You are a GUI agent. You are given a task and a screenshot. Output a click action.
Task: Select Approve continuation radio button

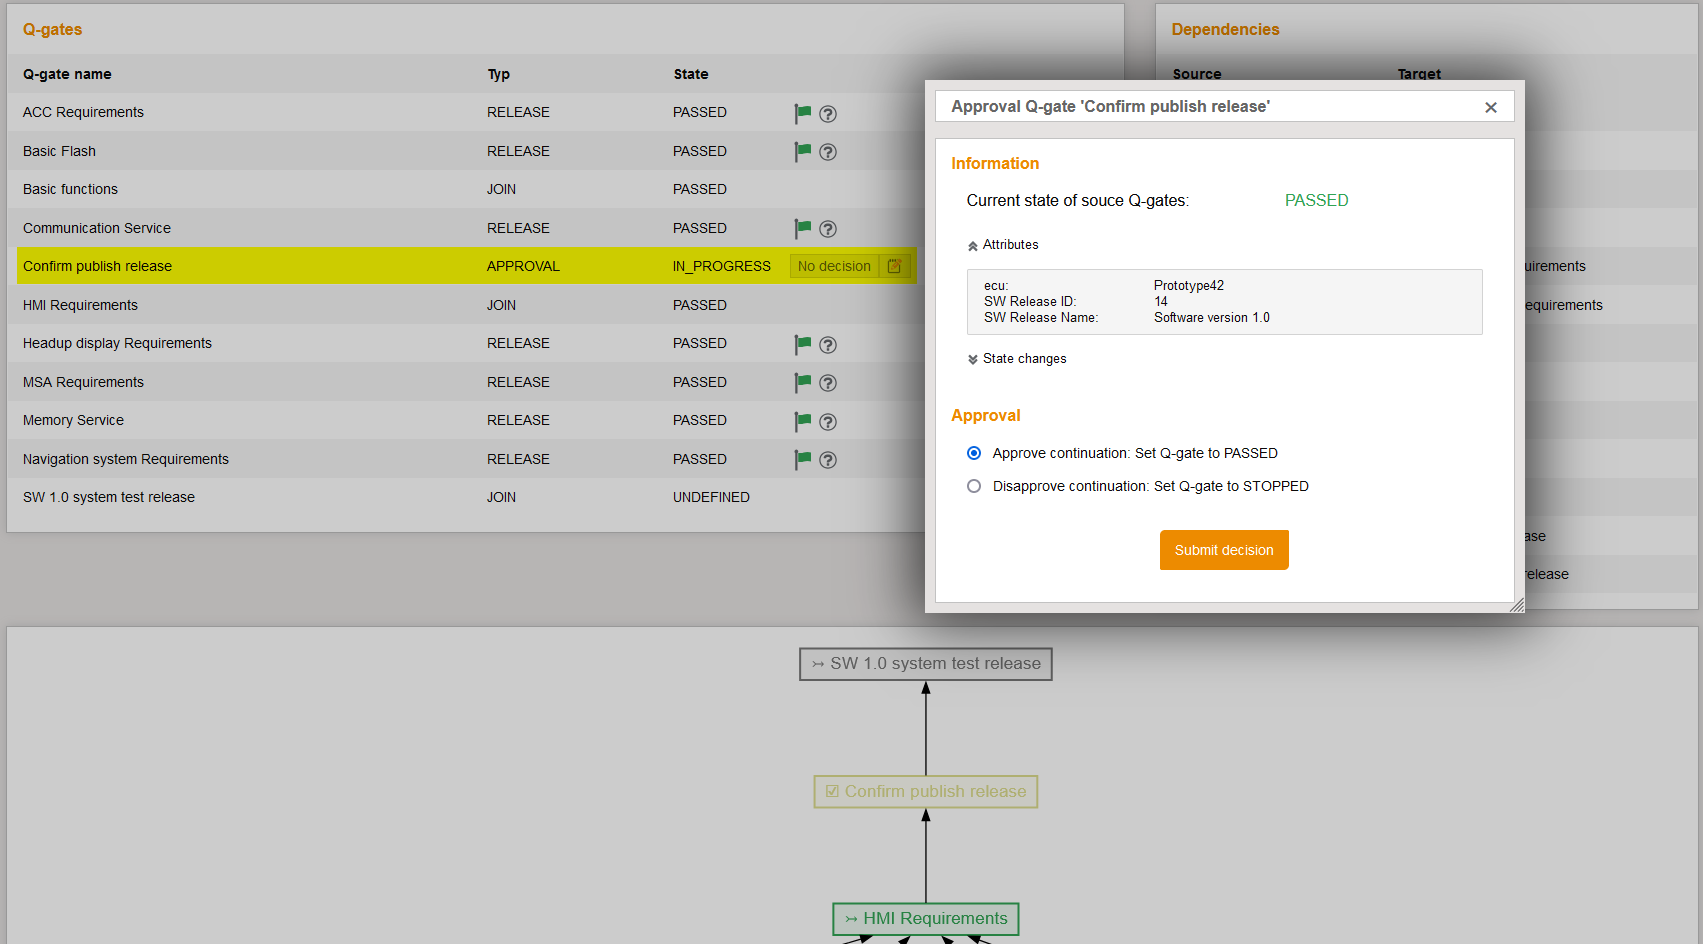[x=974, y=453]
